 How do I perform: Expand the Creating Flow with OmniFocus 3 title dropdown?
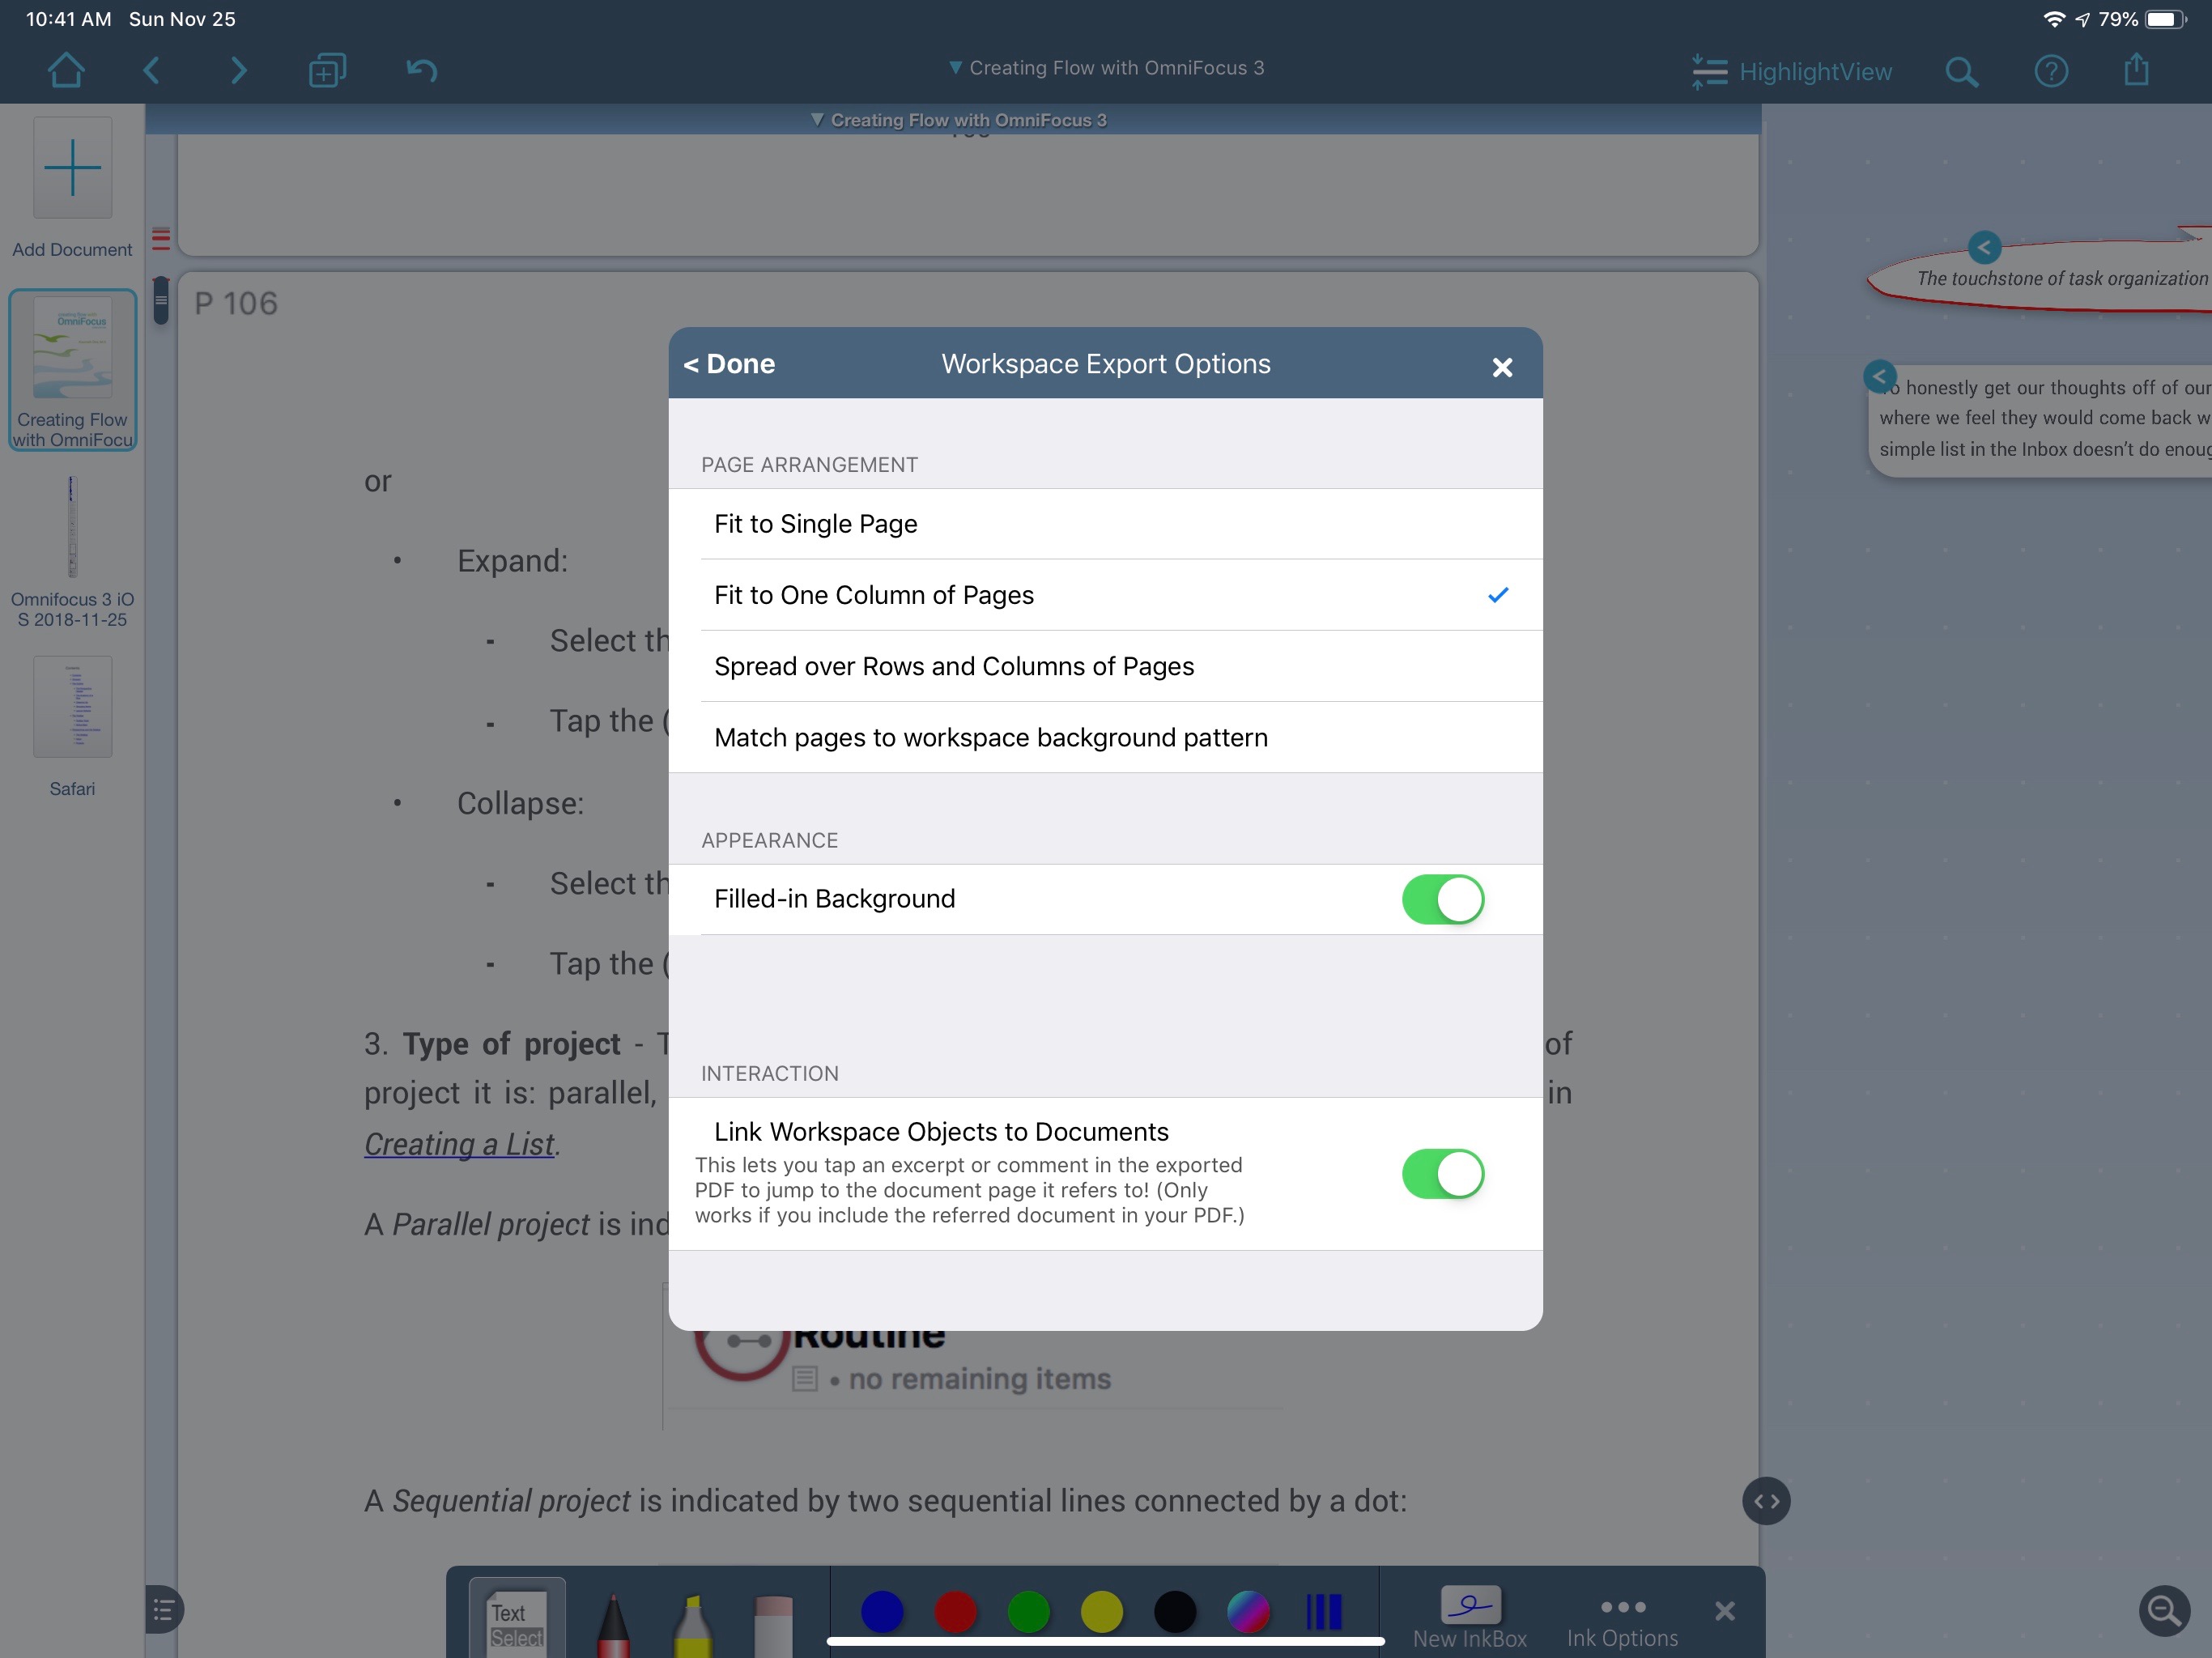(1106, 68)
